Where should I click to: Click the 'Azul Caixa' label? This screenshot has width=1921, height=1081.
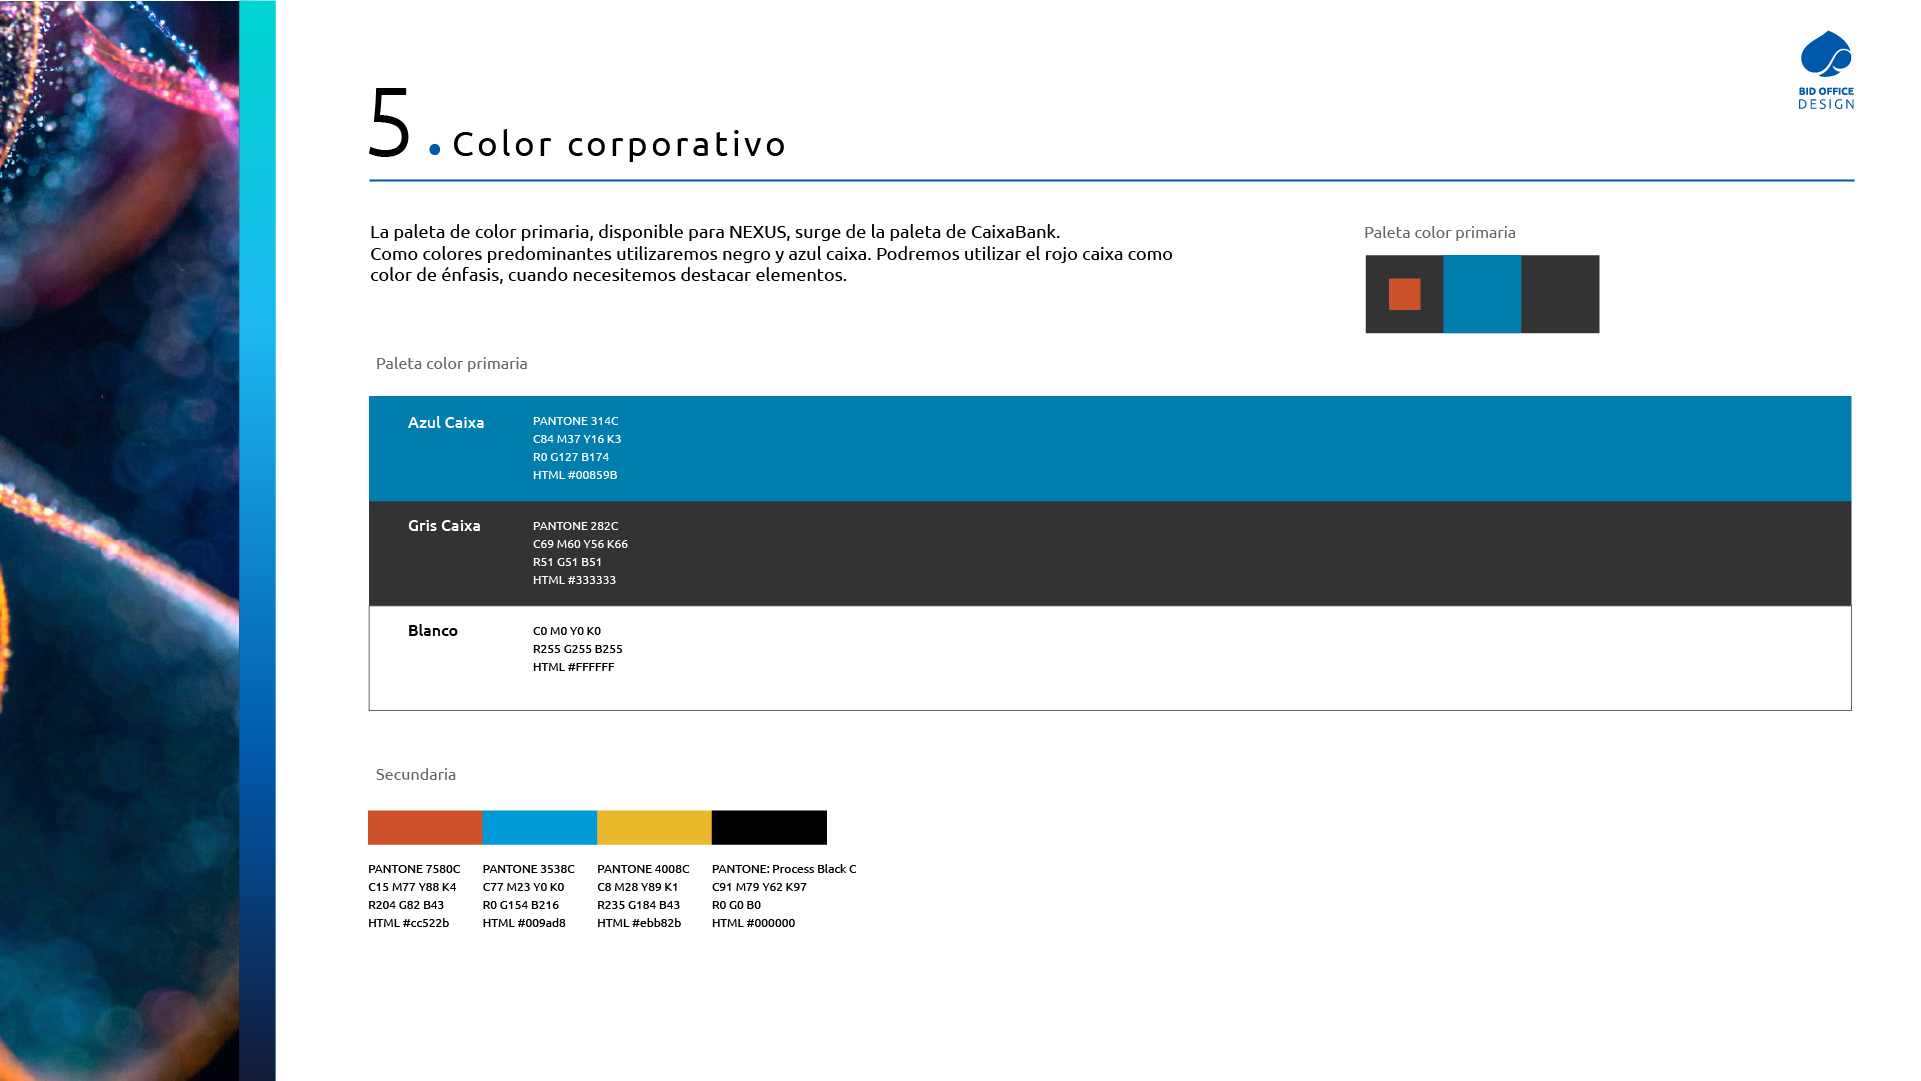coord(446,423)
